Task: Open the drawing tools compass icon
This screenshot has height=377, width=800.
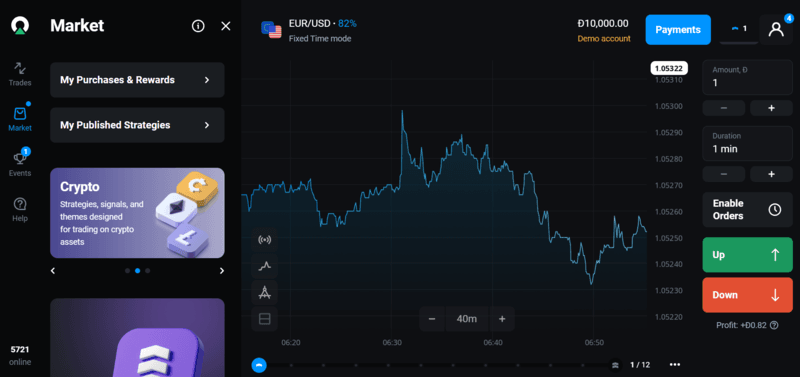Action: pos(264,292)
